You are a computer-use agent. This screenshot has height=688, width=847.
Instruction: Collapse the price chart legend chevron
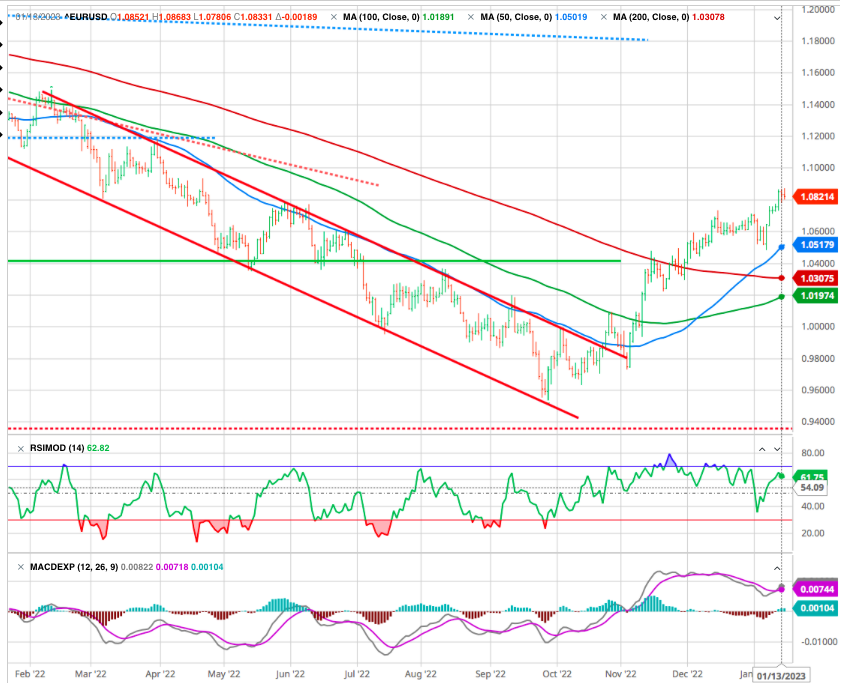click(x=777, y=18)
